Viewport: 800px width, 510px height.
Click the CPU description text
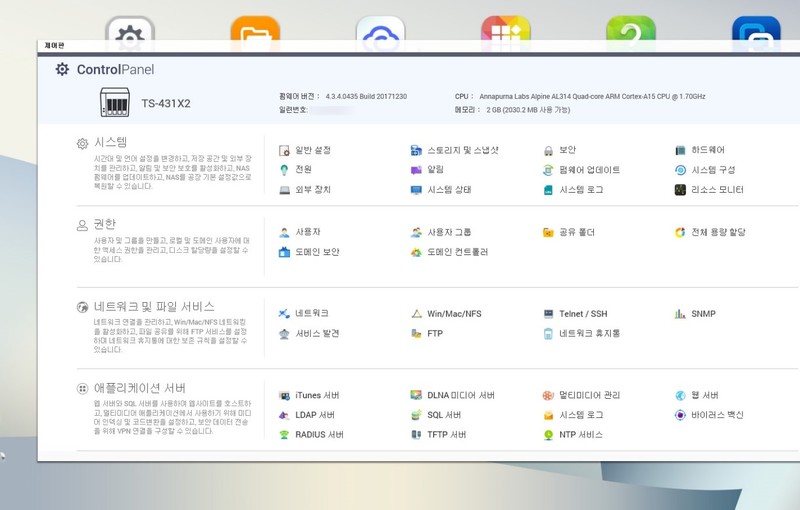point(592,96)
